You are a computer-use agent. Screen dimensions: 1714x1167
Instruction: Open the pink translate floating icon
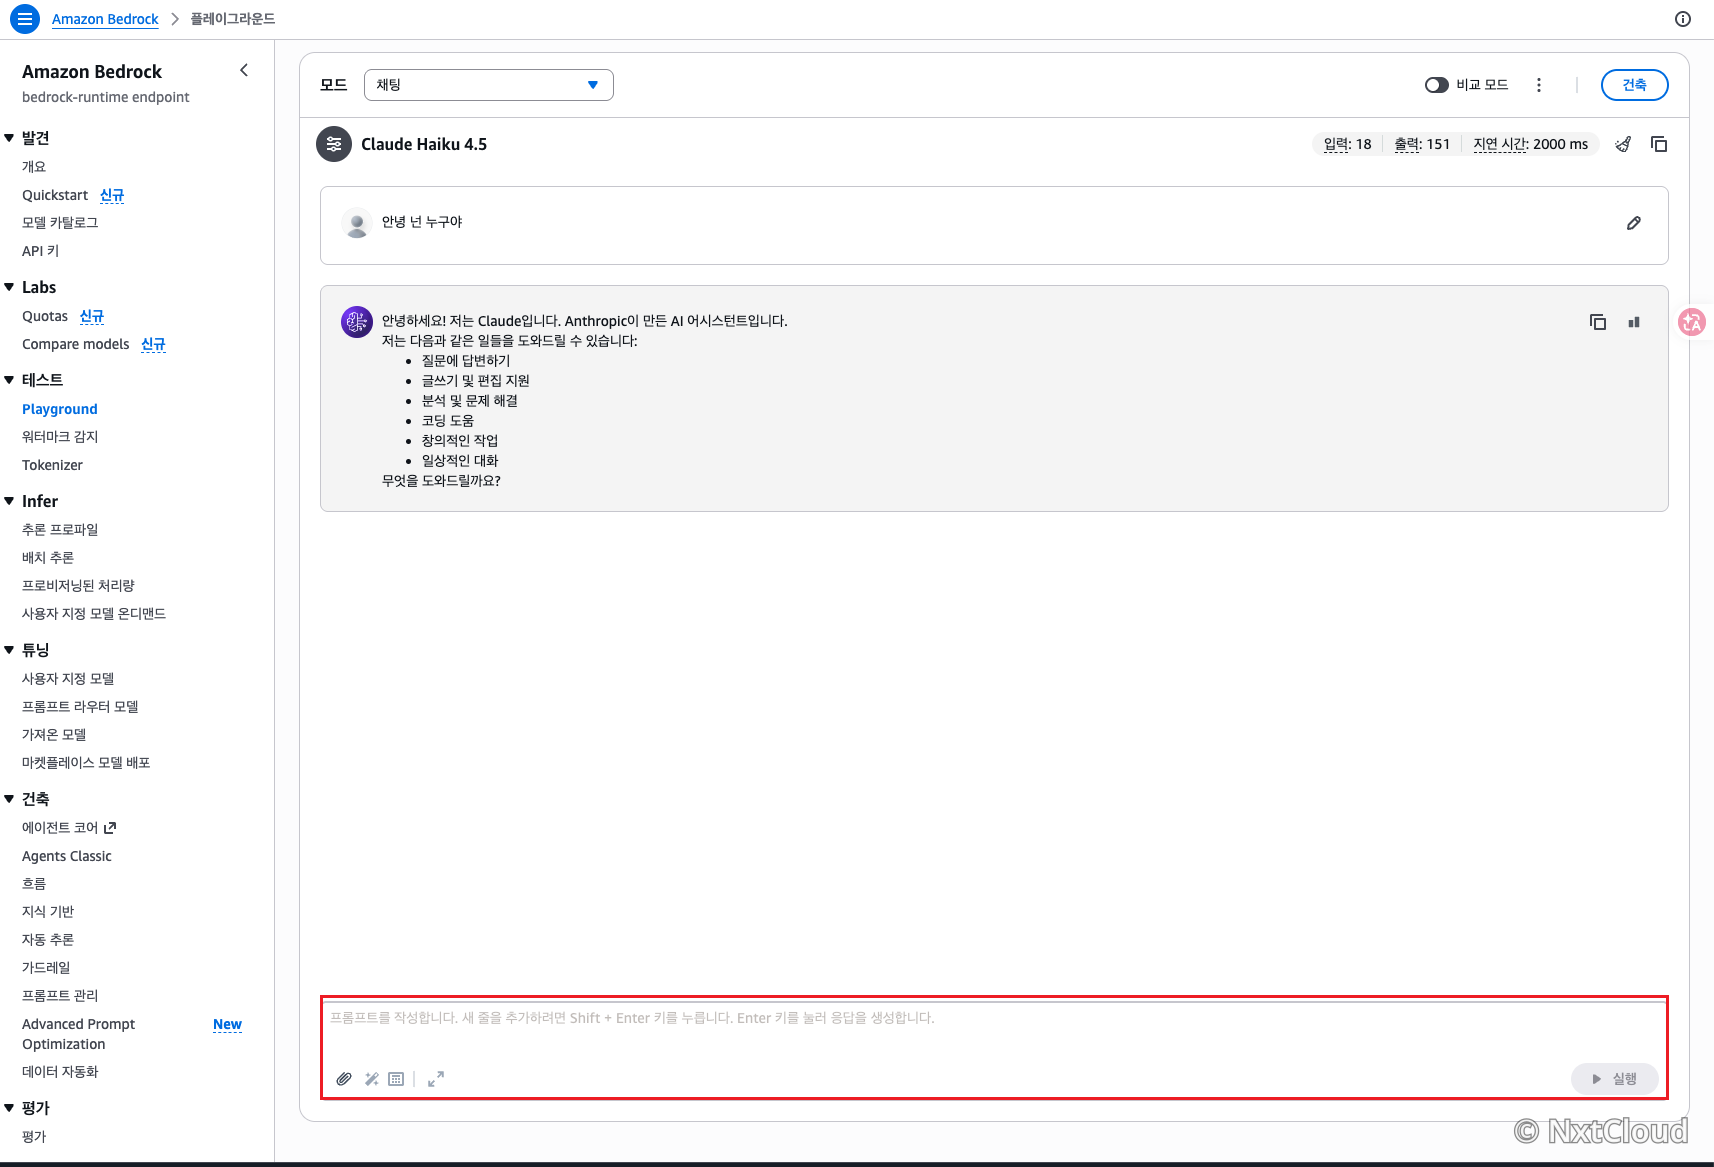pyautogui.click(x=1692, y=322)
